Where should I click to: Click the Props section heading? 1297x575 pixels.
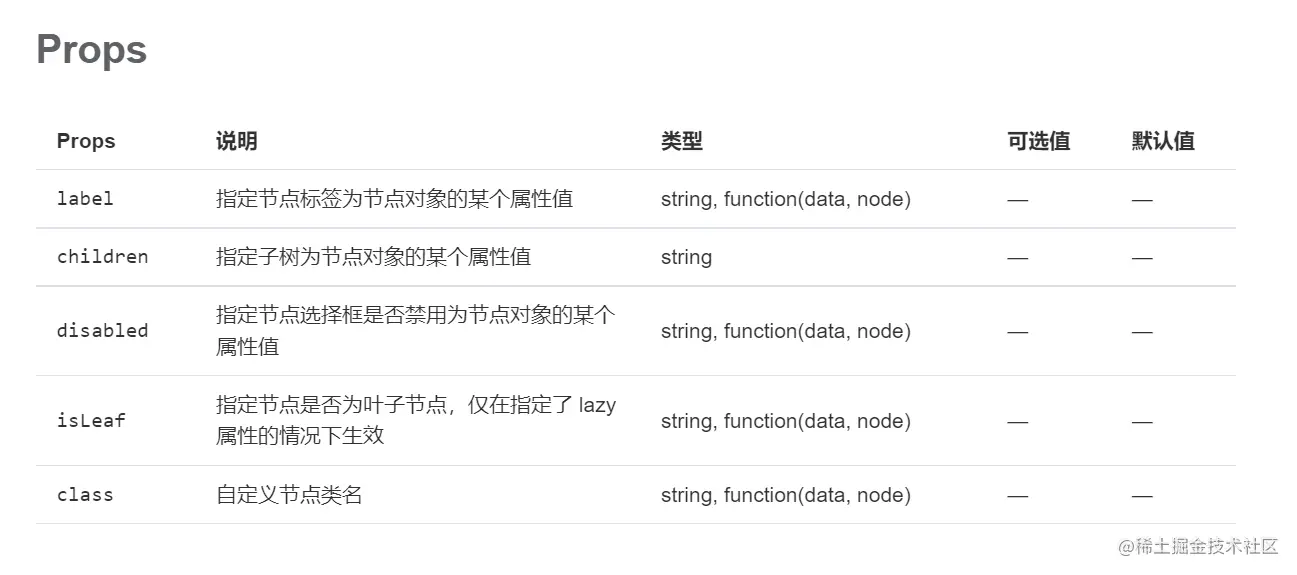[x=91, y=50]
